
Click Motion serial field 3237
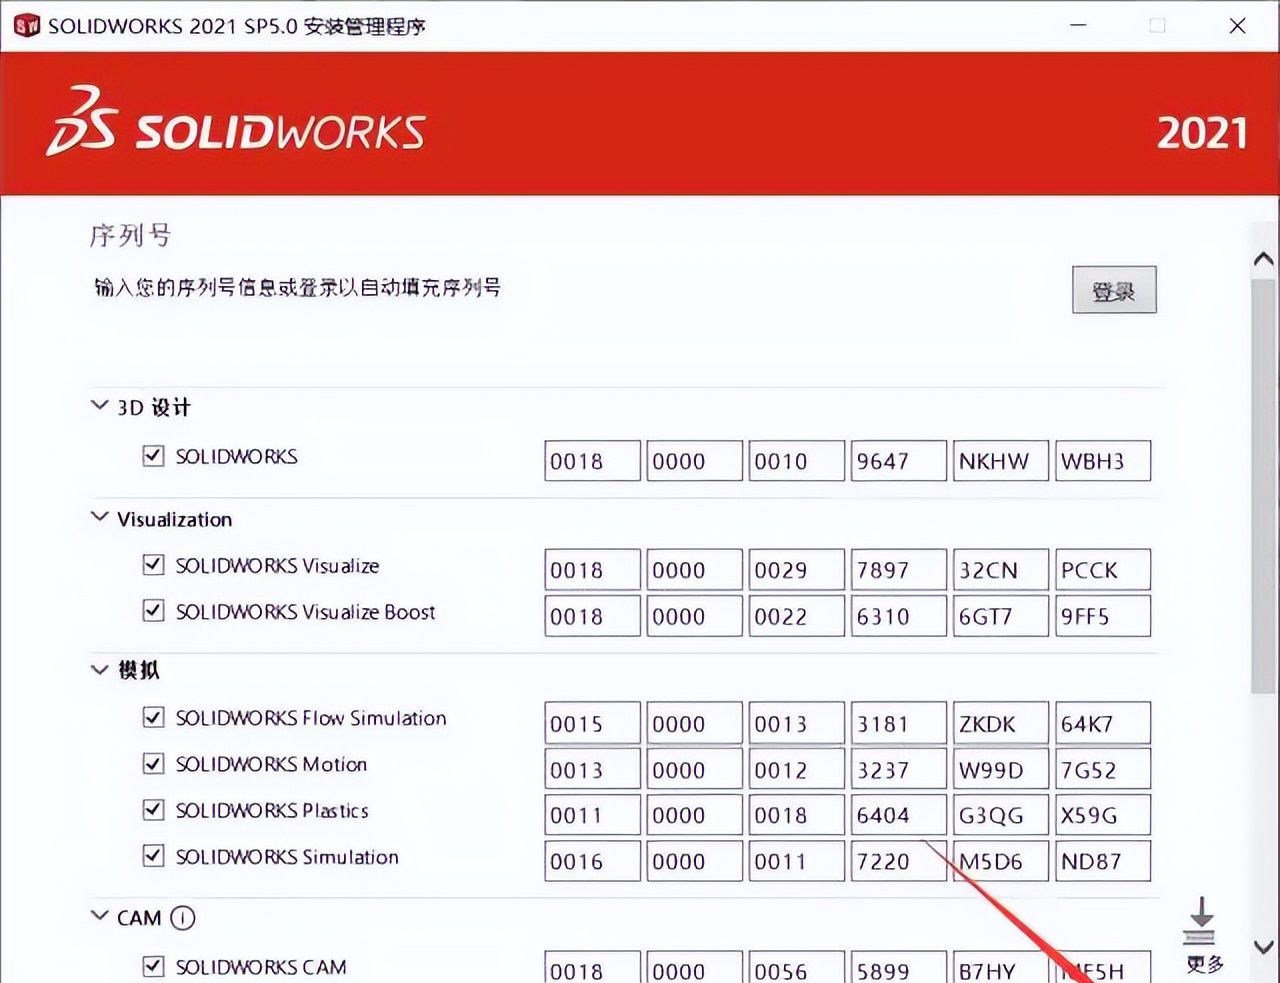click(x=898, y=769)
